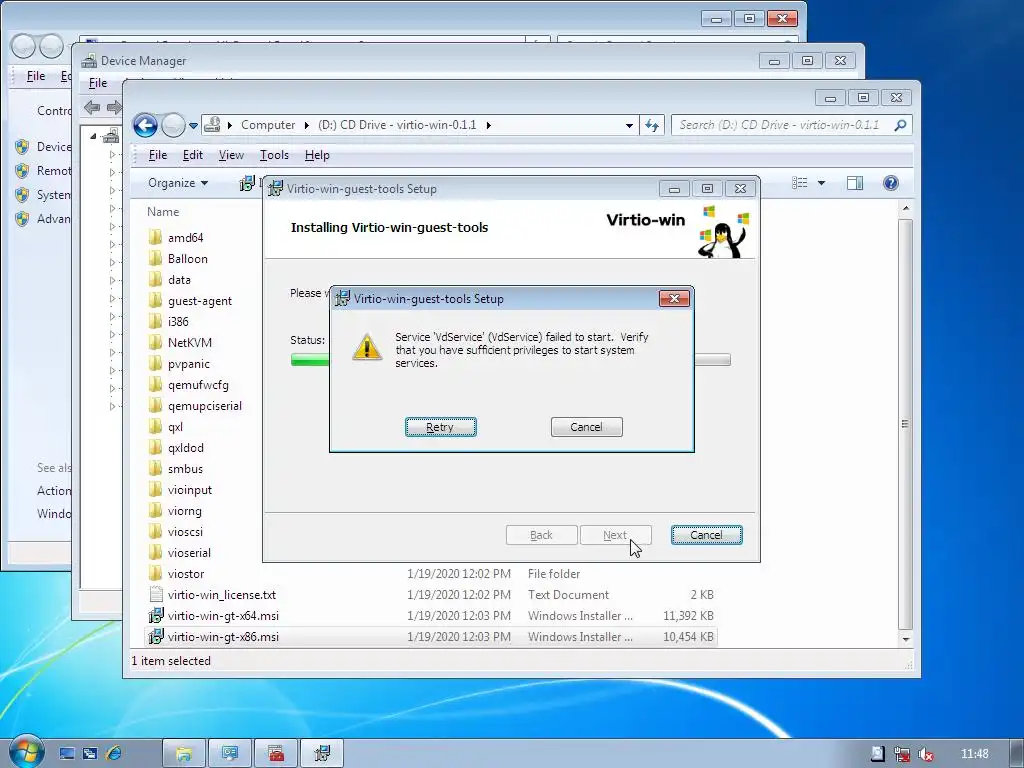Toggle the preview pane
Screen dimensions: 1024x768
[855, 183]
